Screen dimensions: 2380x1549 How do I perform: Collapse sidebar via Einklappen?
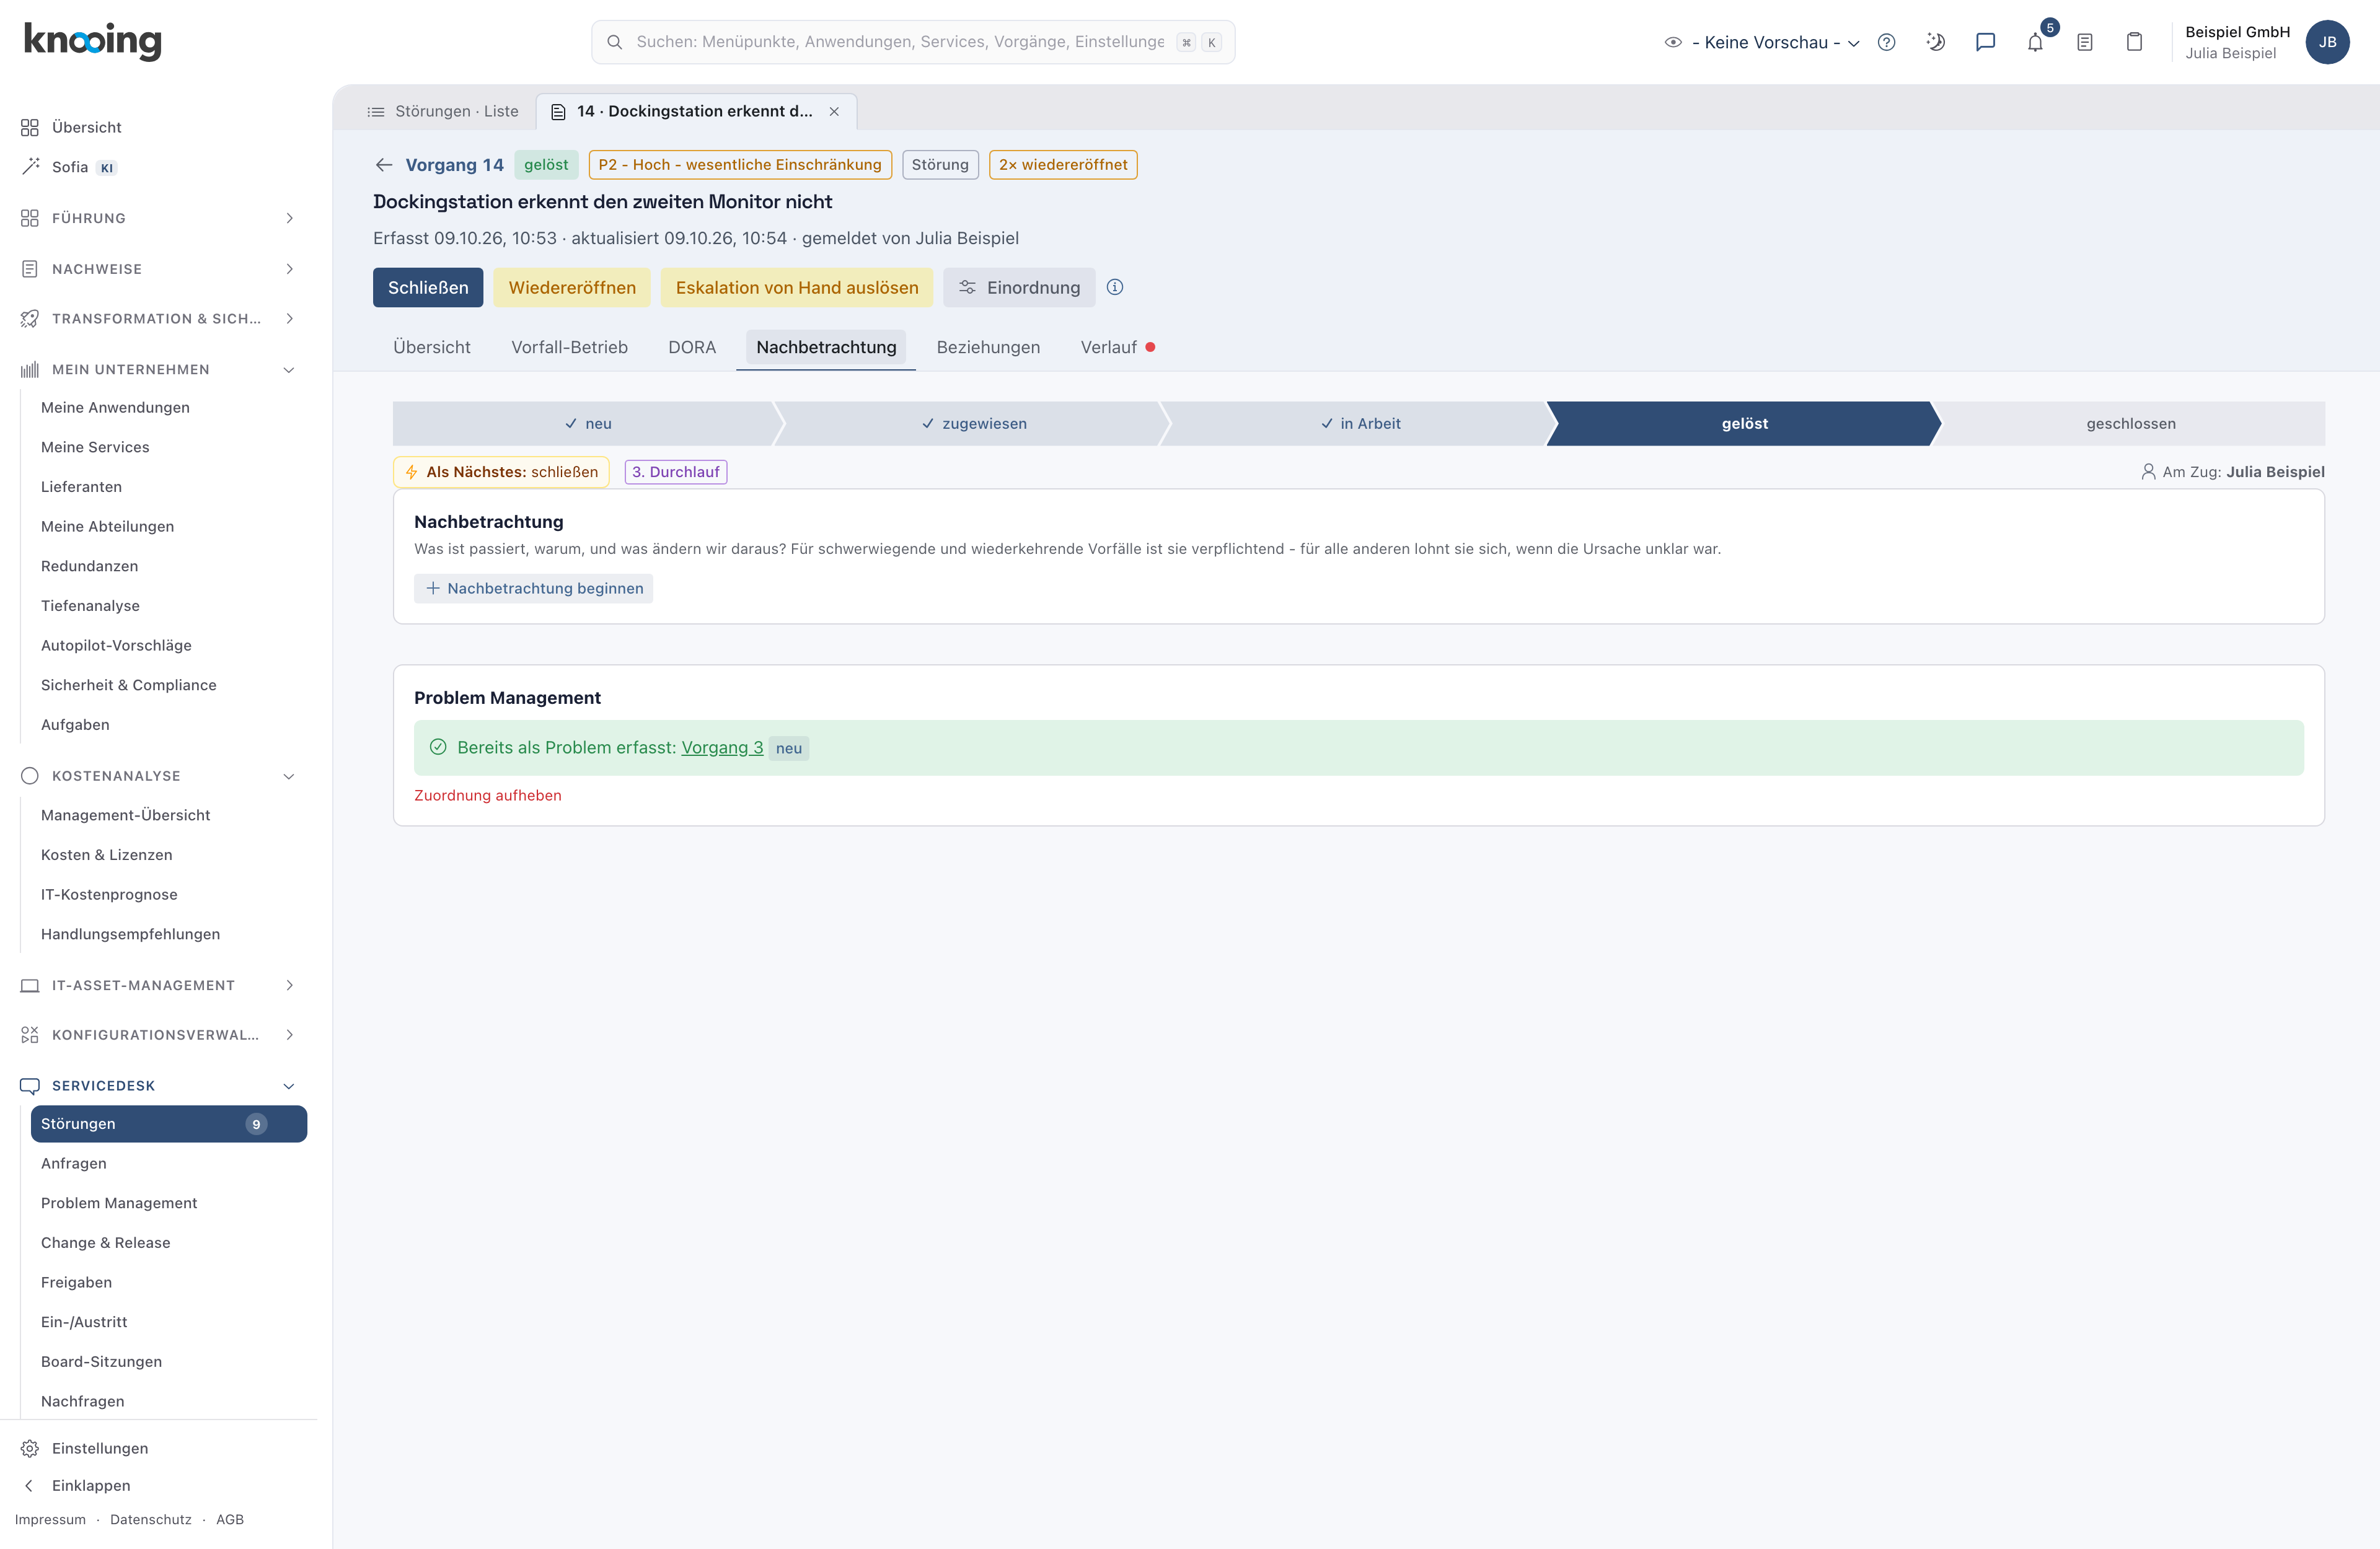91,1485
